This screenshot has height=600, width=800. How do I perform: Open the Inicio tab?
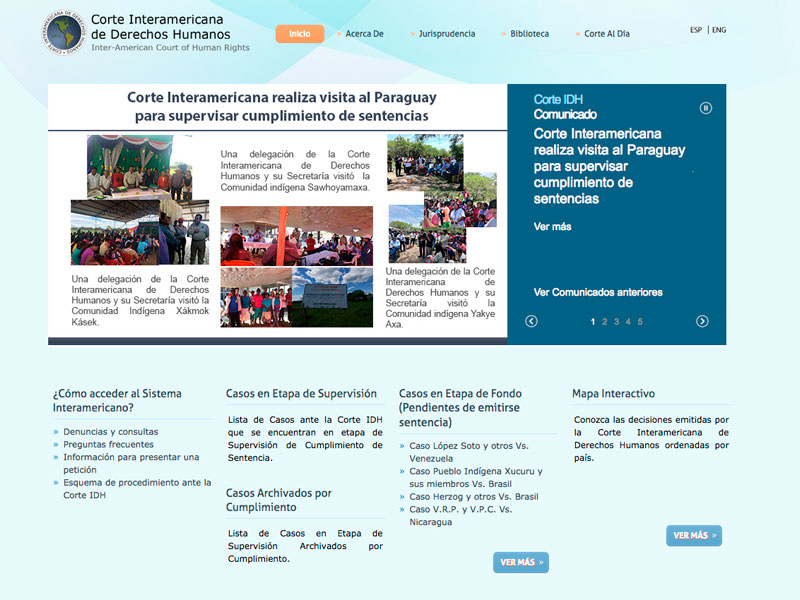299,34
